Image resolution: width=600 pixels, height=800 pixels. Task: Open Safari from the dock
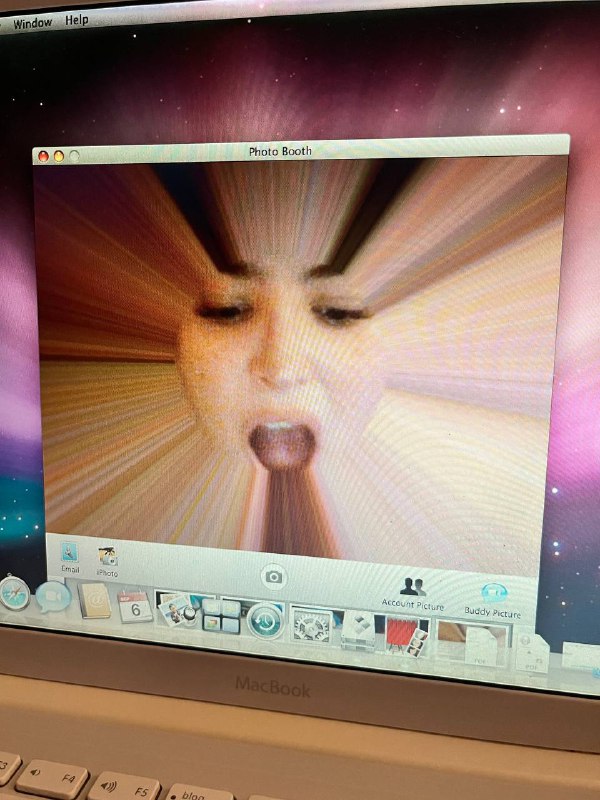tap(13, 592)
